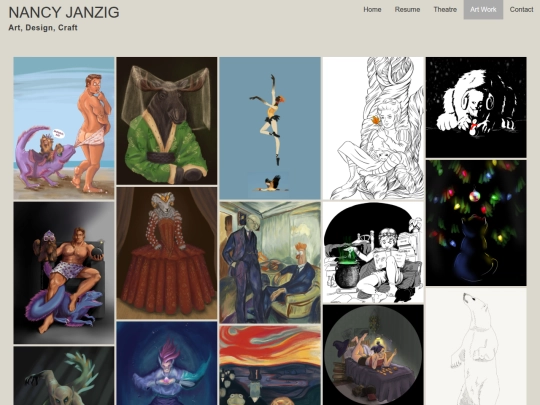Open the ram in red Elizabethan gown
540x405 pixels.
pos(167,253)
